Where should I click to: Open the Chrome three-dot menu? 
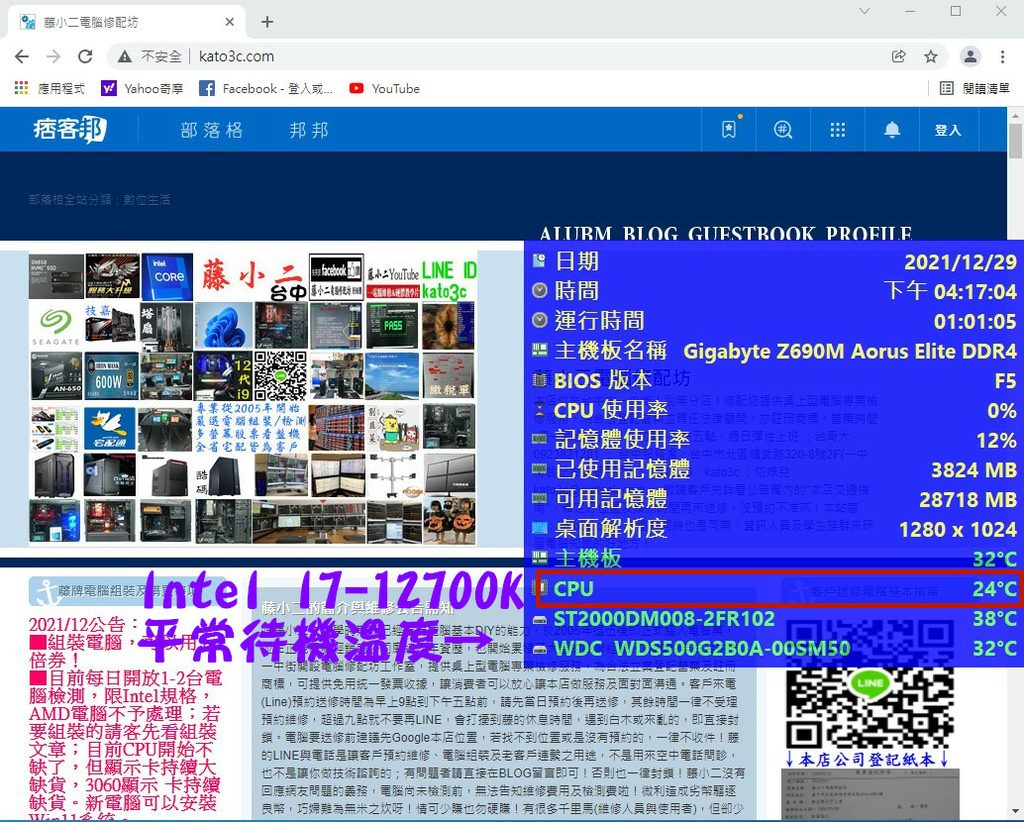tap(1002, 57)
